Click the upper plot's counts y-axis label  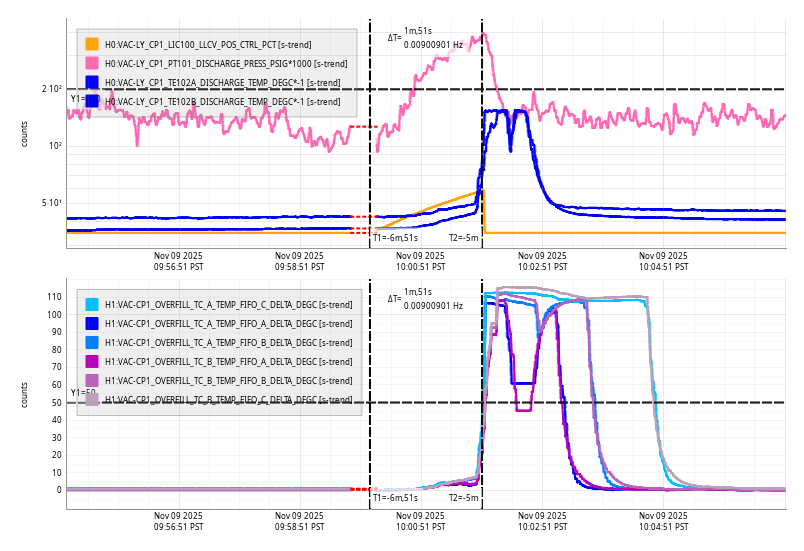25,133
